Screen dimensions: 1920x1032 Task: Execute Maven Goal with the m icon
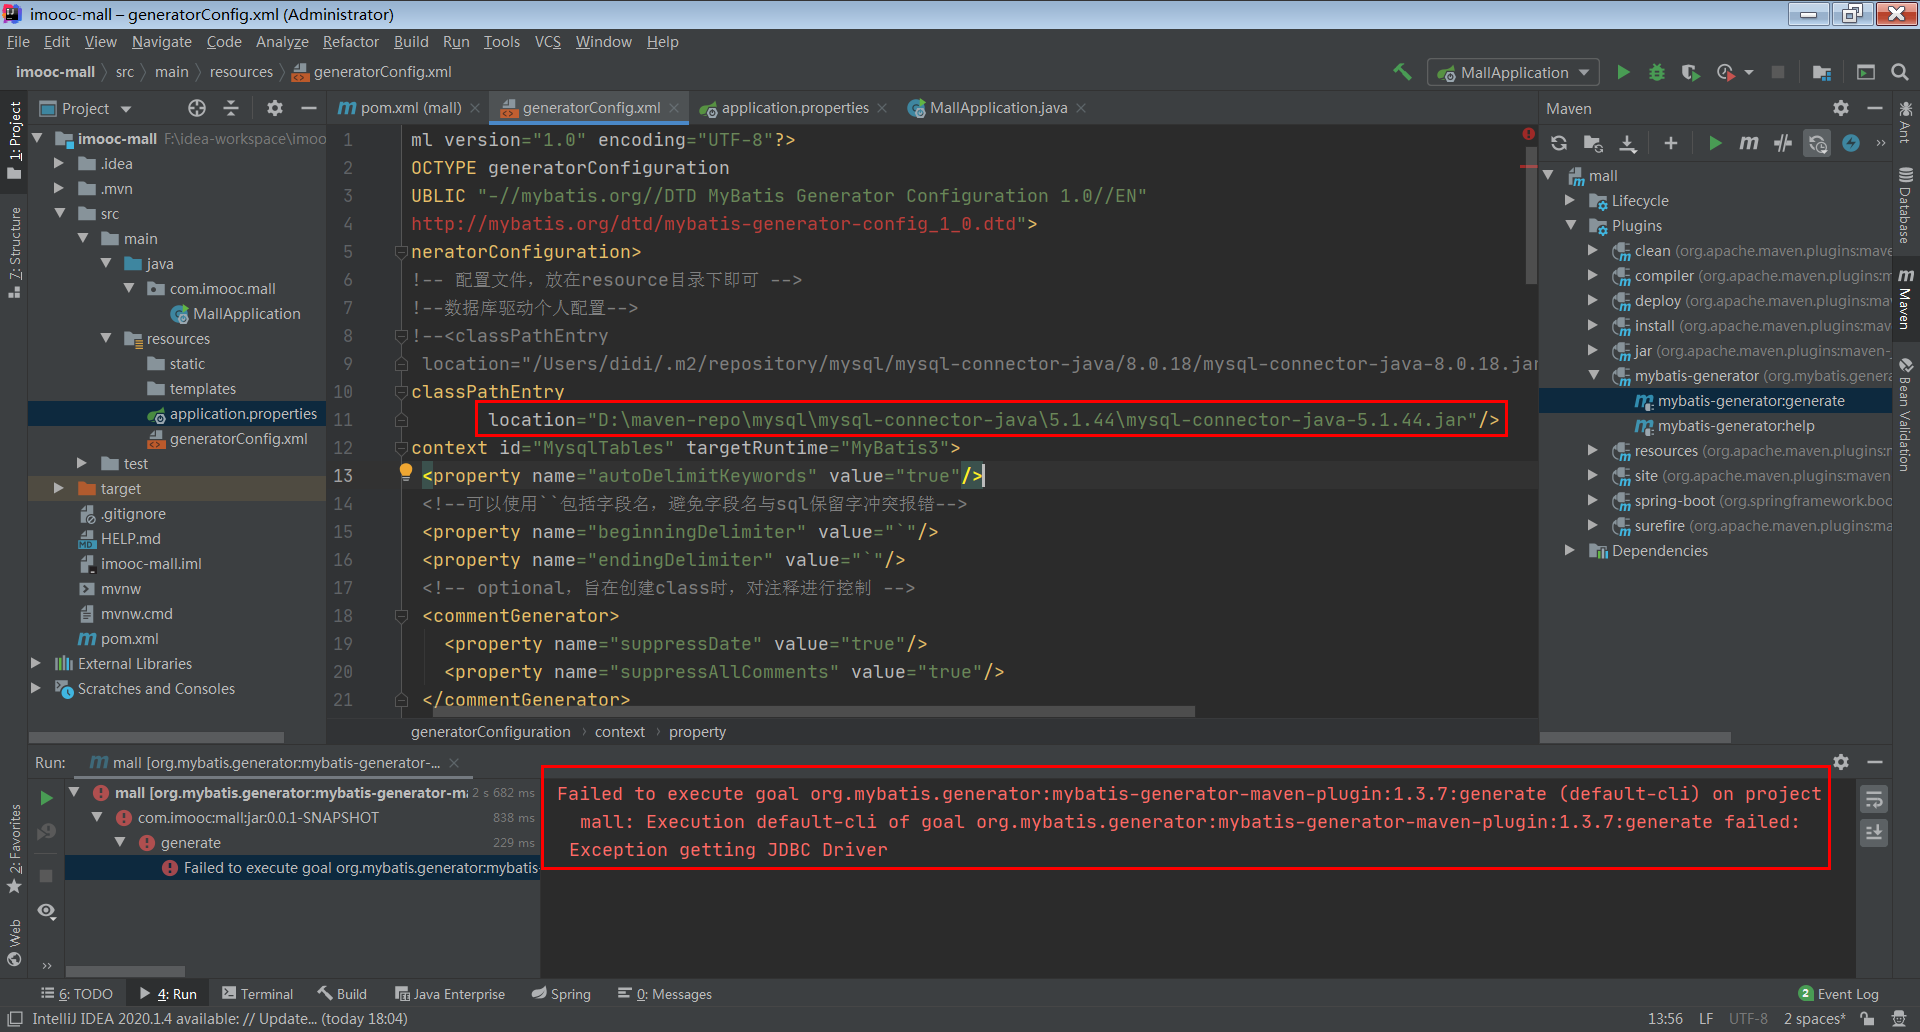tap(1748, 143)
